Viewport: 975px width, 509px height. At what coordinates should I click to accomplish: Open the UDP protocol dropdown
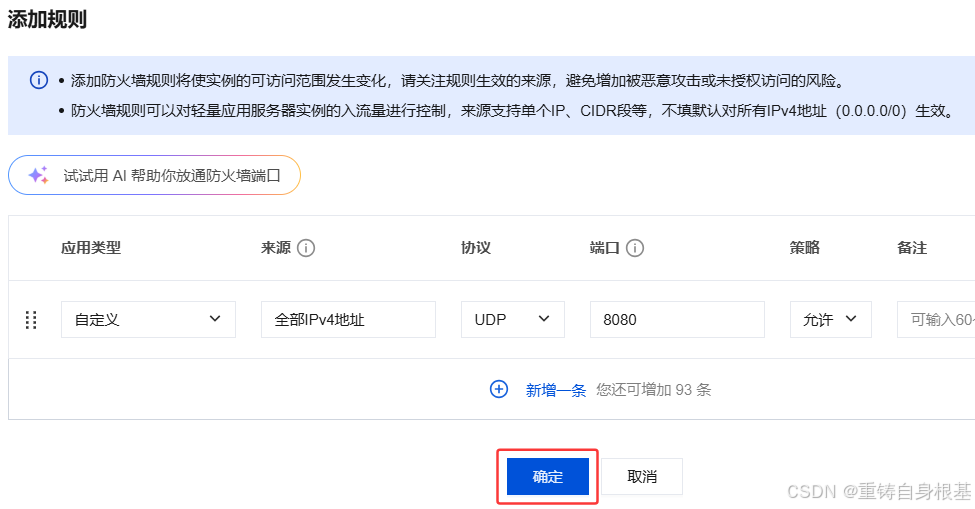[512, 320]
